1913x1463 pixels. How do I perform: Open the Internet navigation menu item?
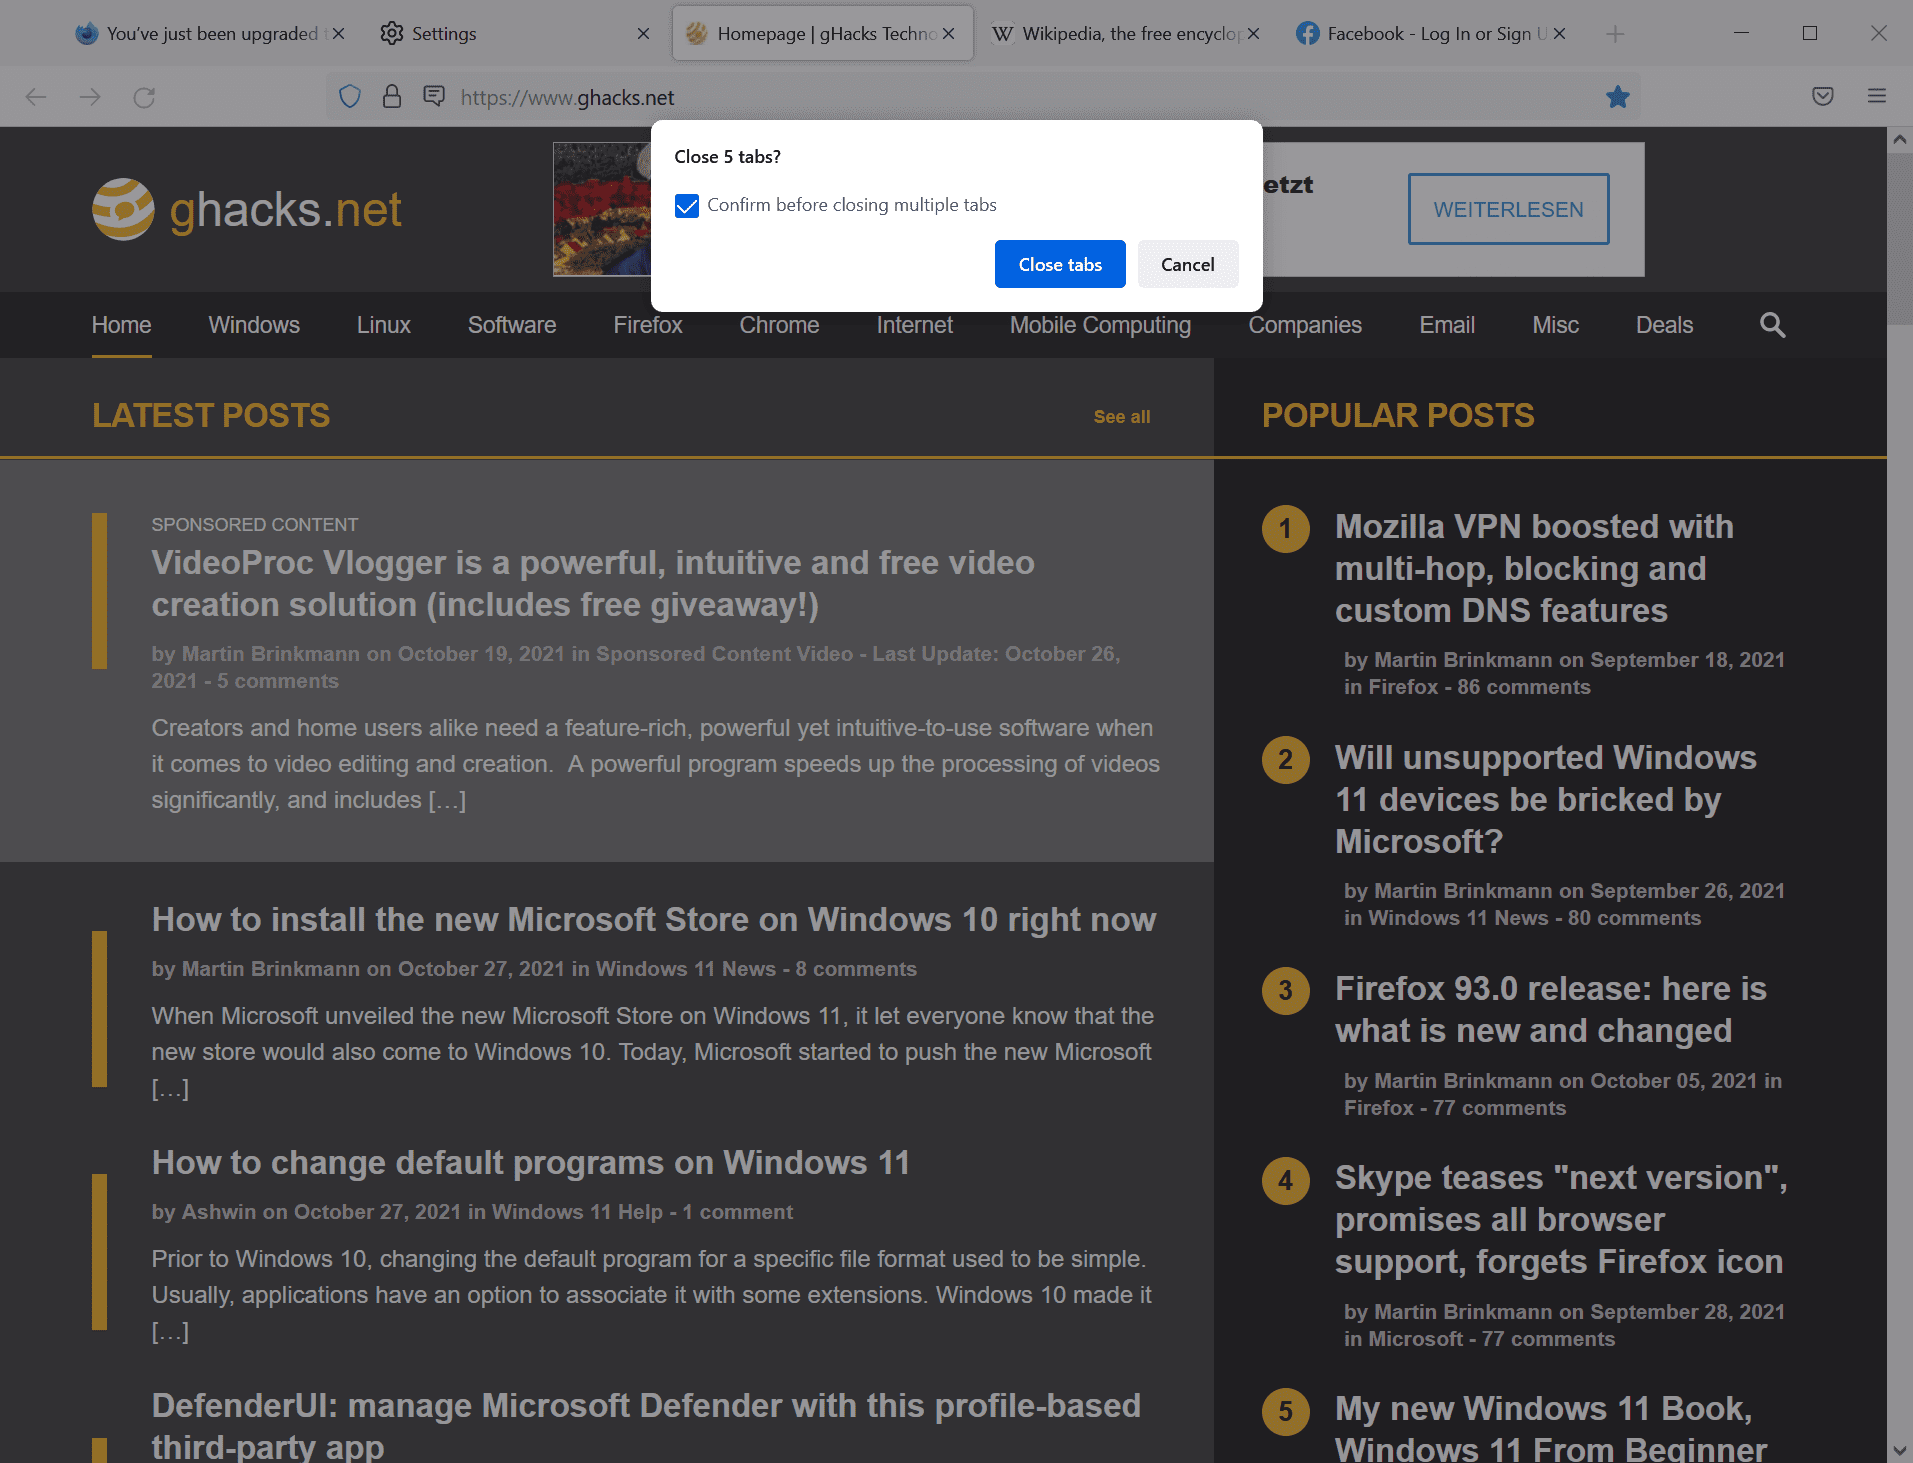coord(914,325)
